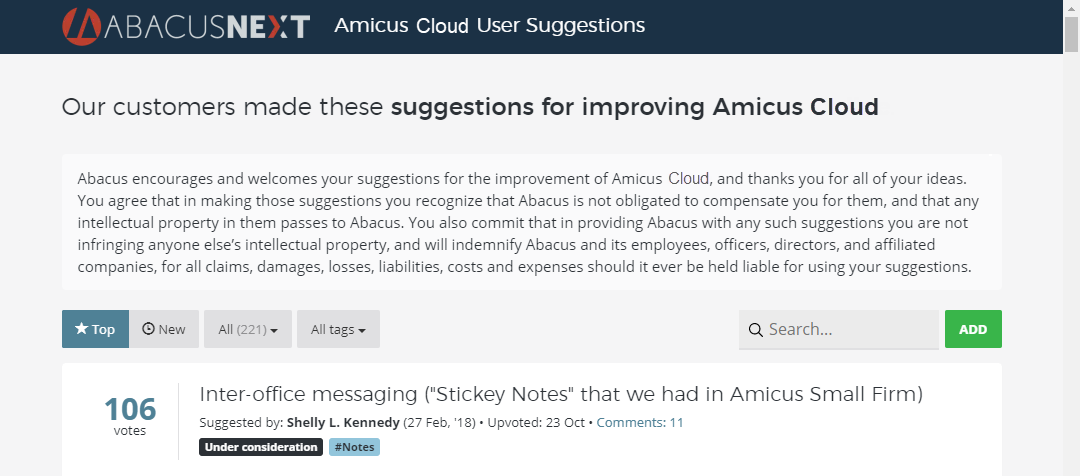Click the star icon on Top
The height and width of the screenshot is (476, 1080).
[x=82, y=329]
